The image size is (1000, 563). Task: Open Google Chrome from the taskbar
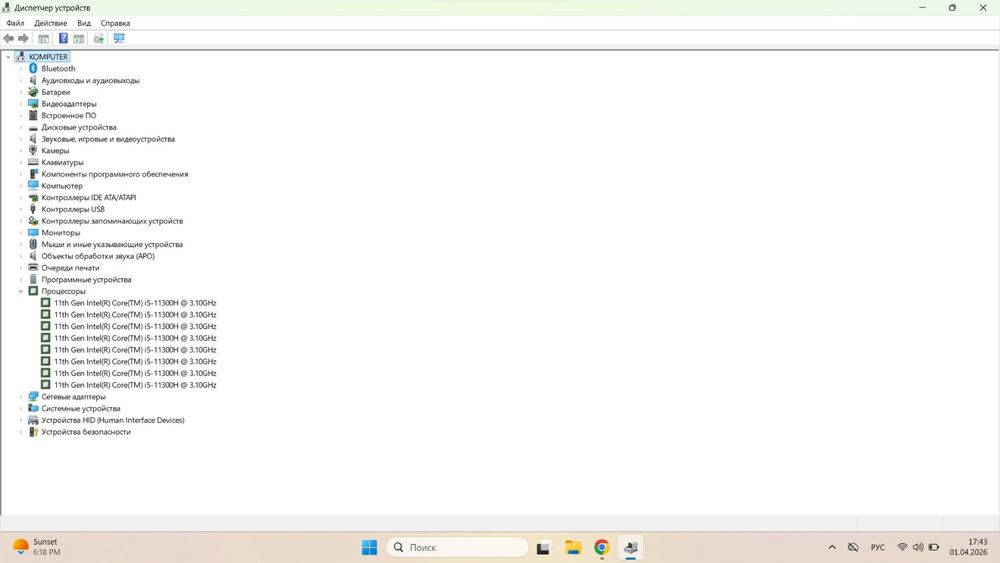[601, 547]
